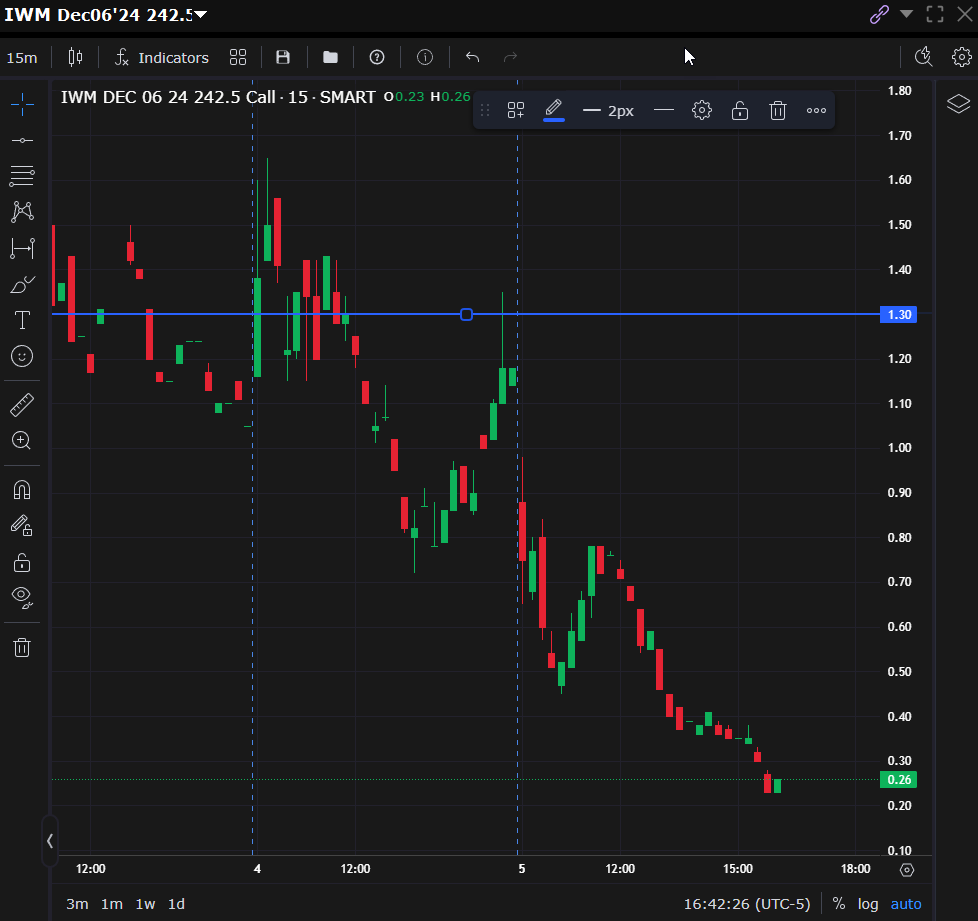Image resolution: width=978 pixels, height=921 pixels.
Task: Enable magnet mode for drawings
Action: (x=21, y=489)
